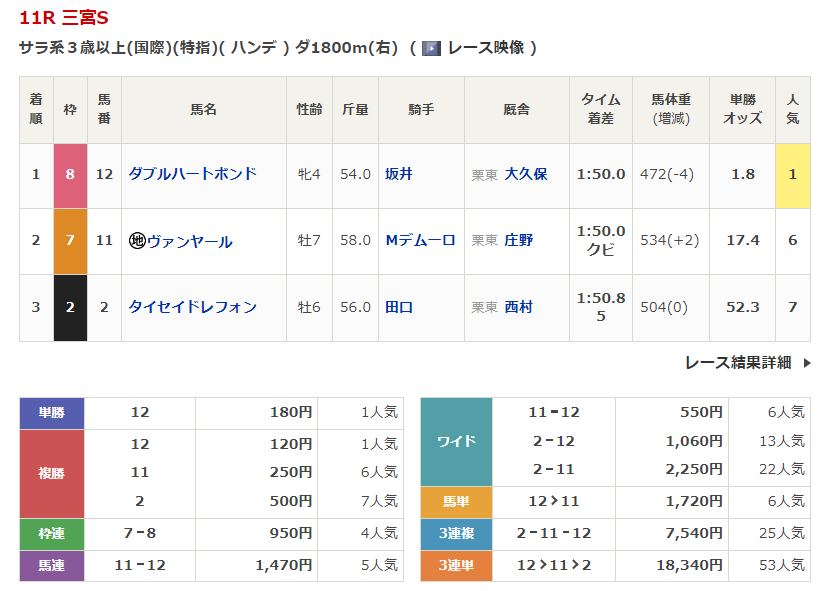The height and width of the screenshot is (591, 826).
Task: Select the 3連単 payout label
Action: pos(456,566)
